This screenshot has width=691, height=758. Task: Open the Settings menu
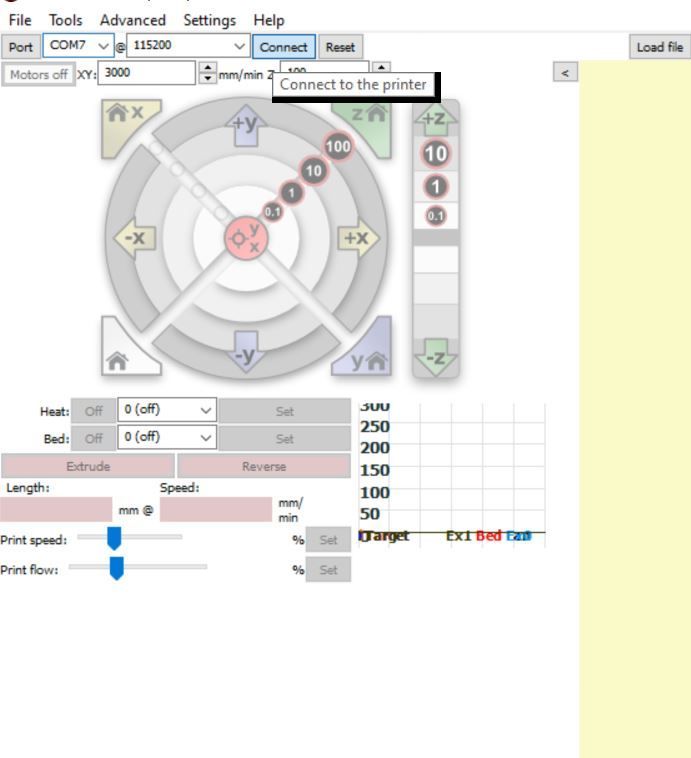209,20
